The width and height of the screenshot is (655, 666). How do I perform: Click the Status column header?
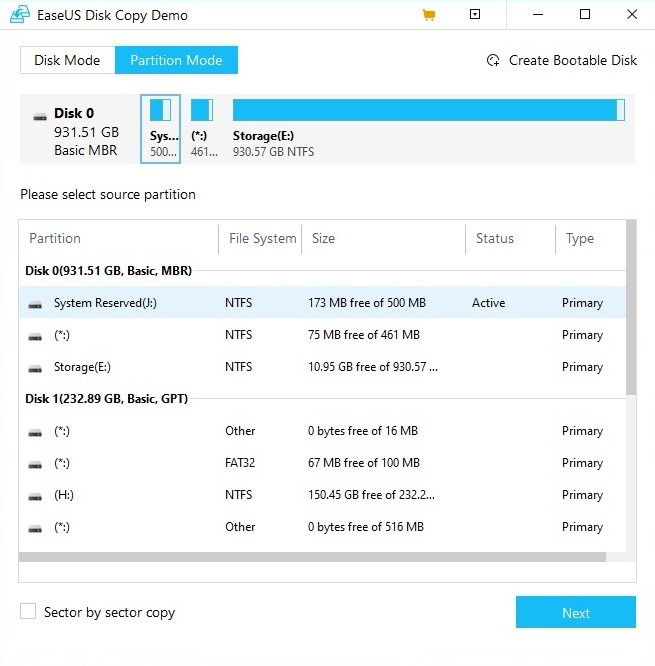tap(494, 238)
